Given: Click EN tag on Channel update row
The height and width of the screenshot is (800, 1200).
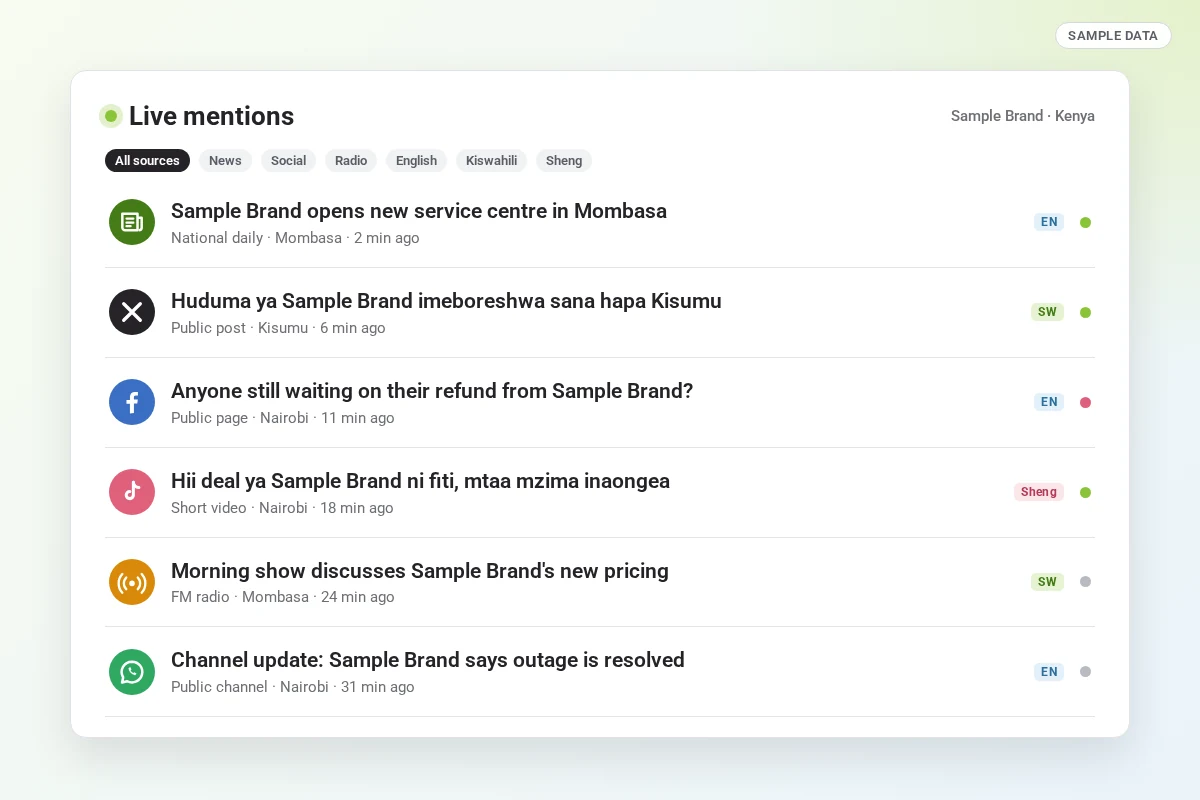Looking at the screenshot, I should 1049,671.
